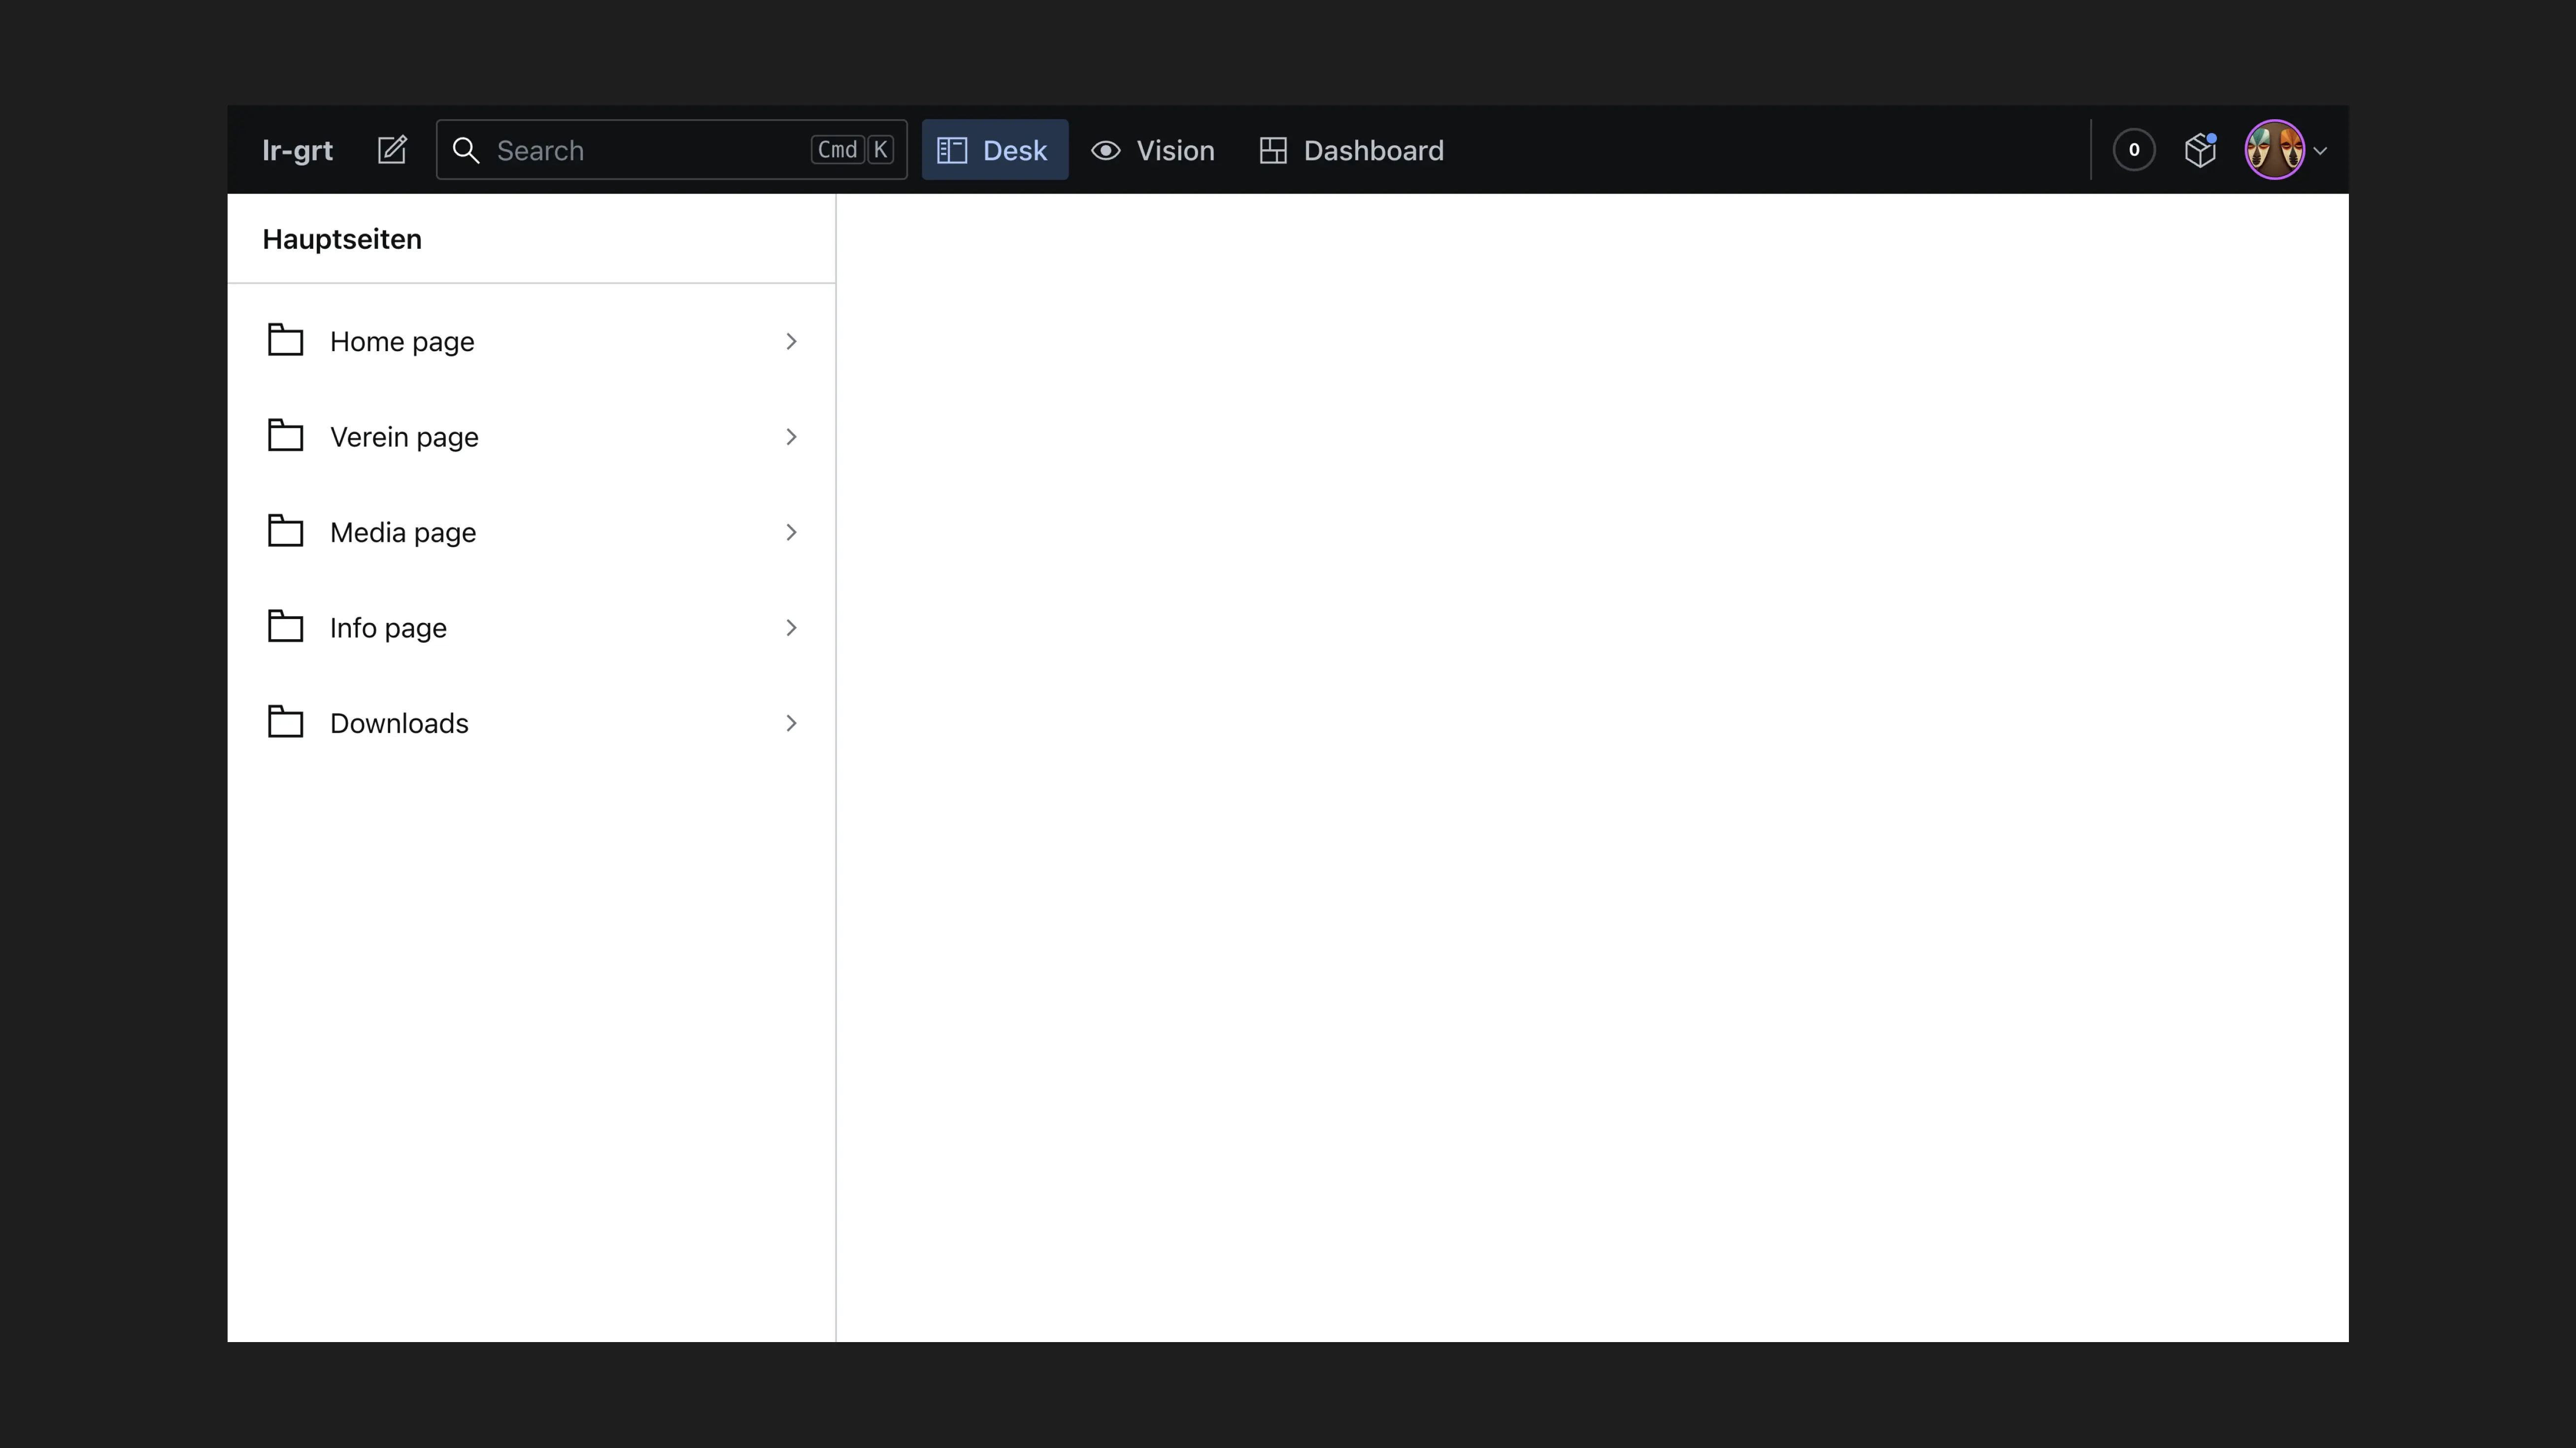Open the package updates cube icon
This screenshot has height=1448, width=2576.
tap(2200, 150)
